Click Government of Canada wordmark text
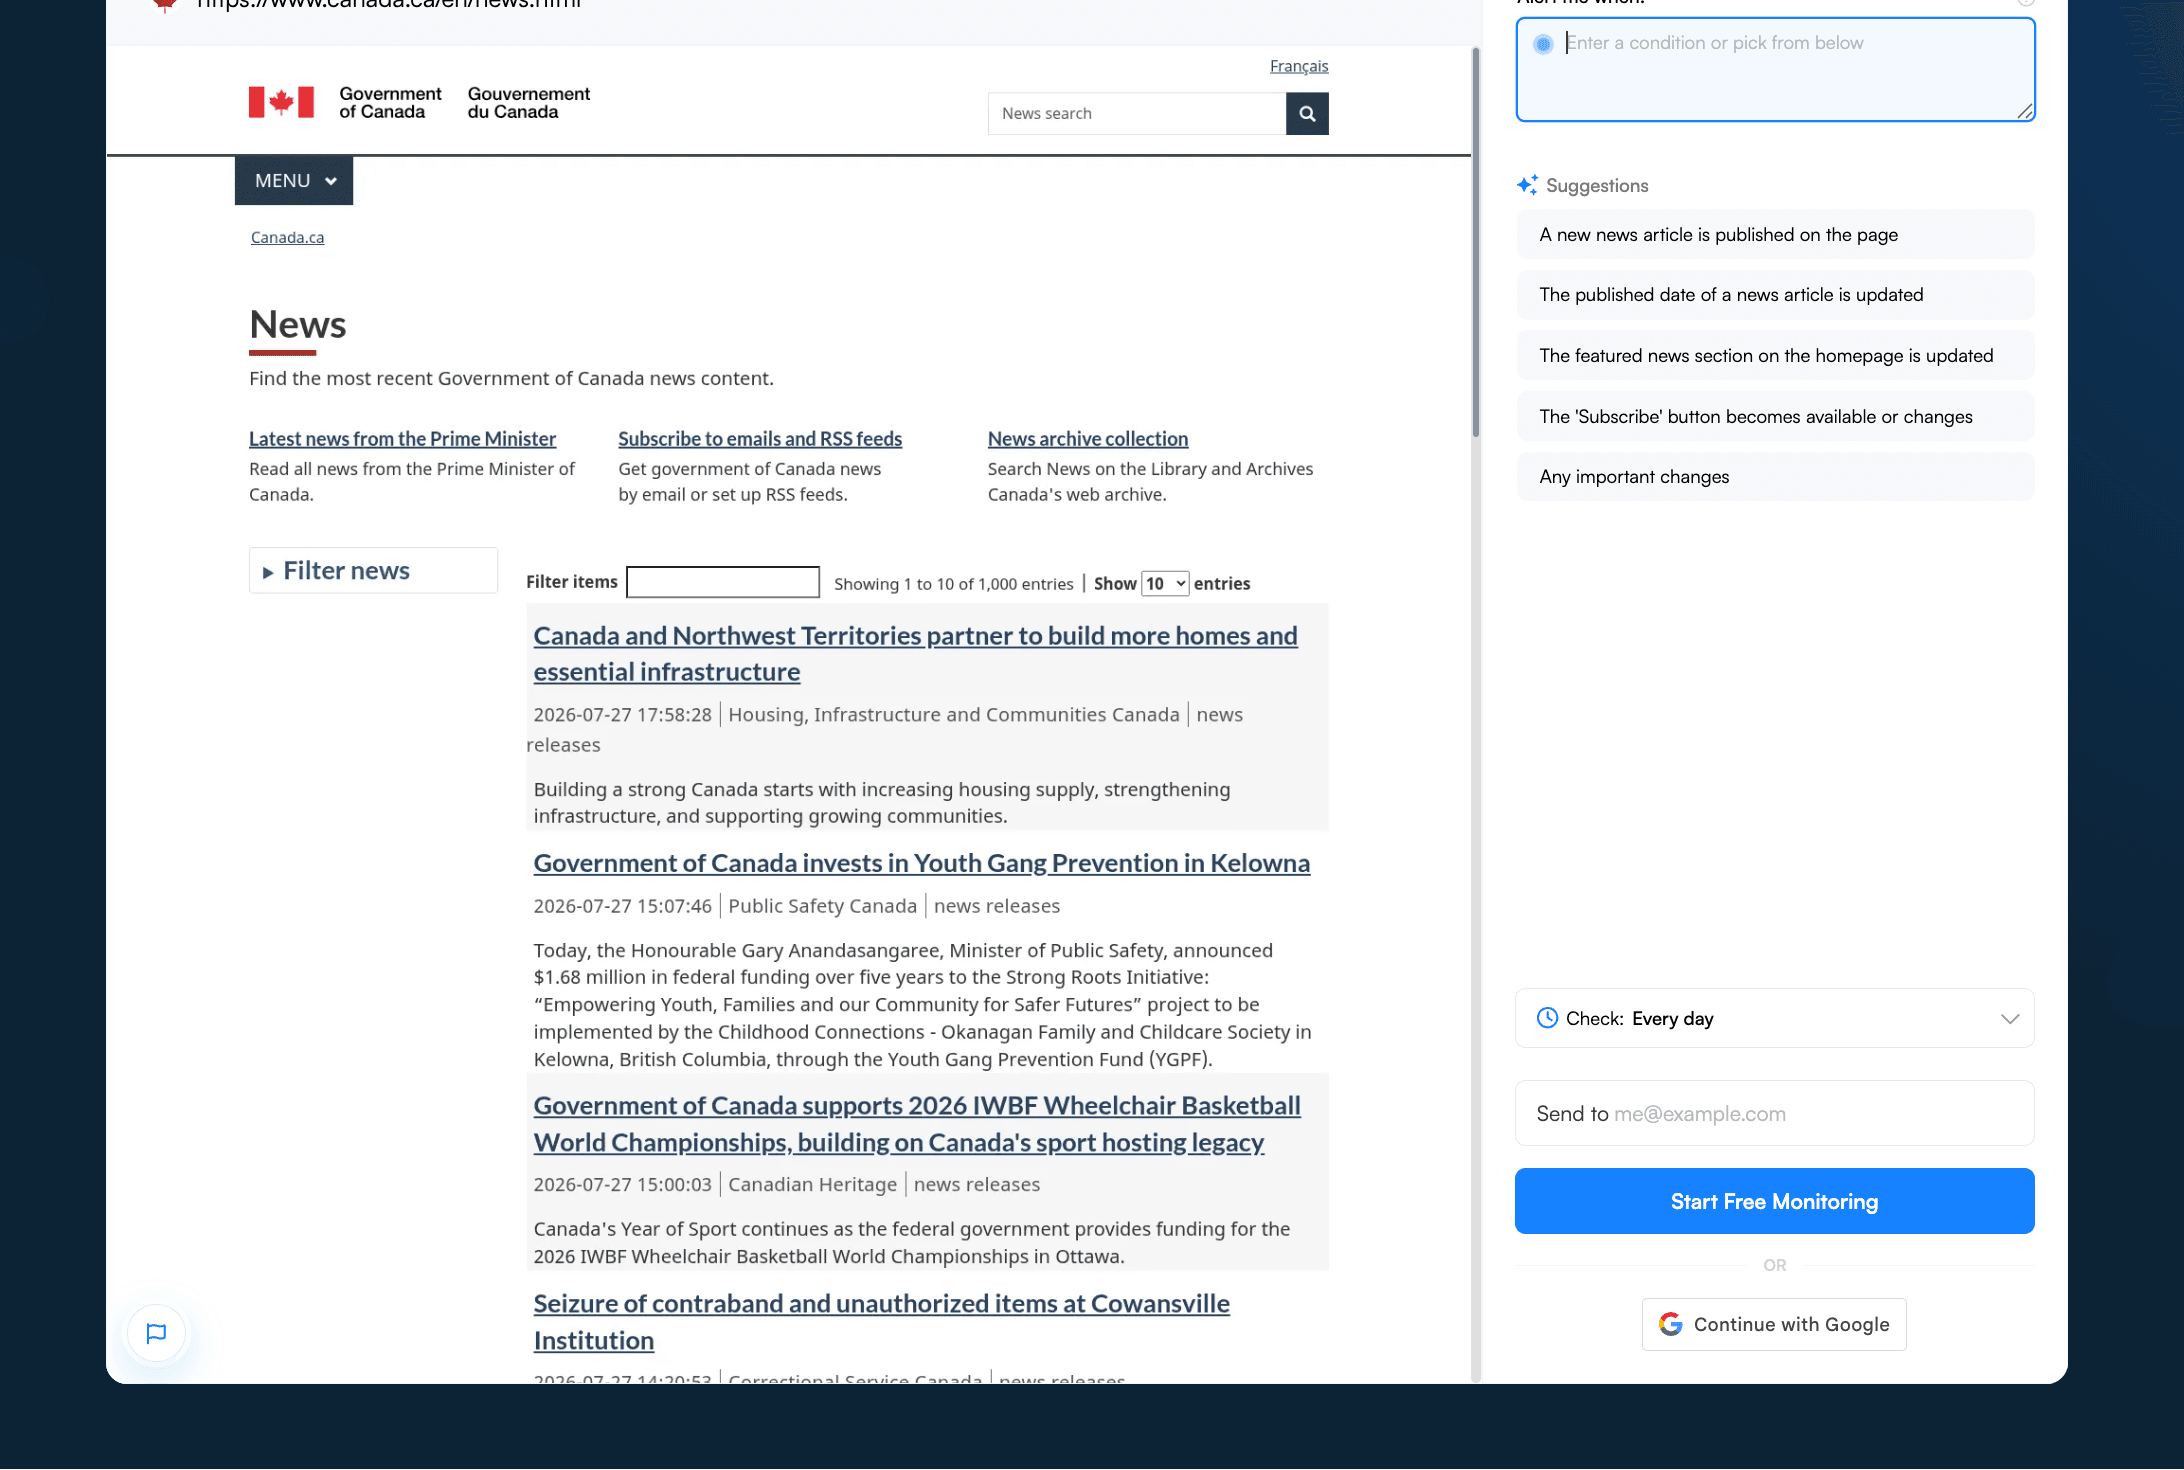 390,102
